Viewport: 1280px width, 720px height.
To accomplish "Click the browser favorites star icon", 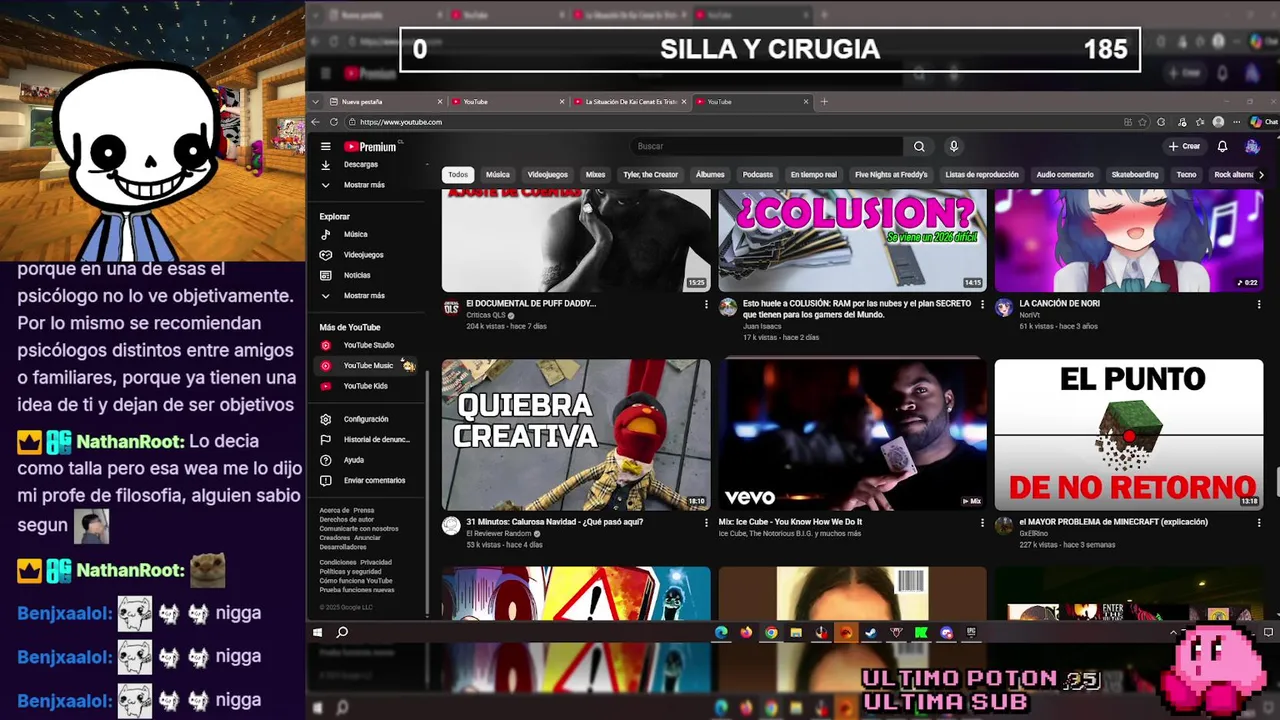I will pyautogui.click(x=1143, y=122).
